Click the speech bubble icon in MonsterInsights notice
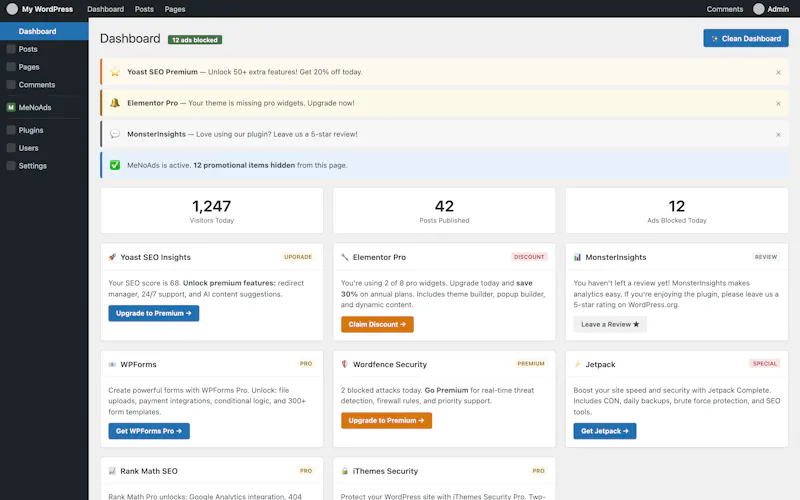The width and height of the screenshot is (800, 500). [x=115, y=134]
